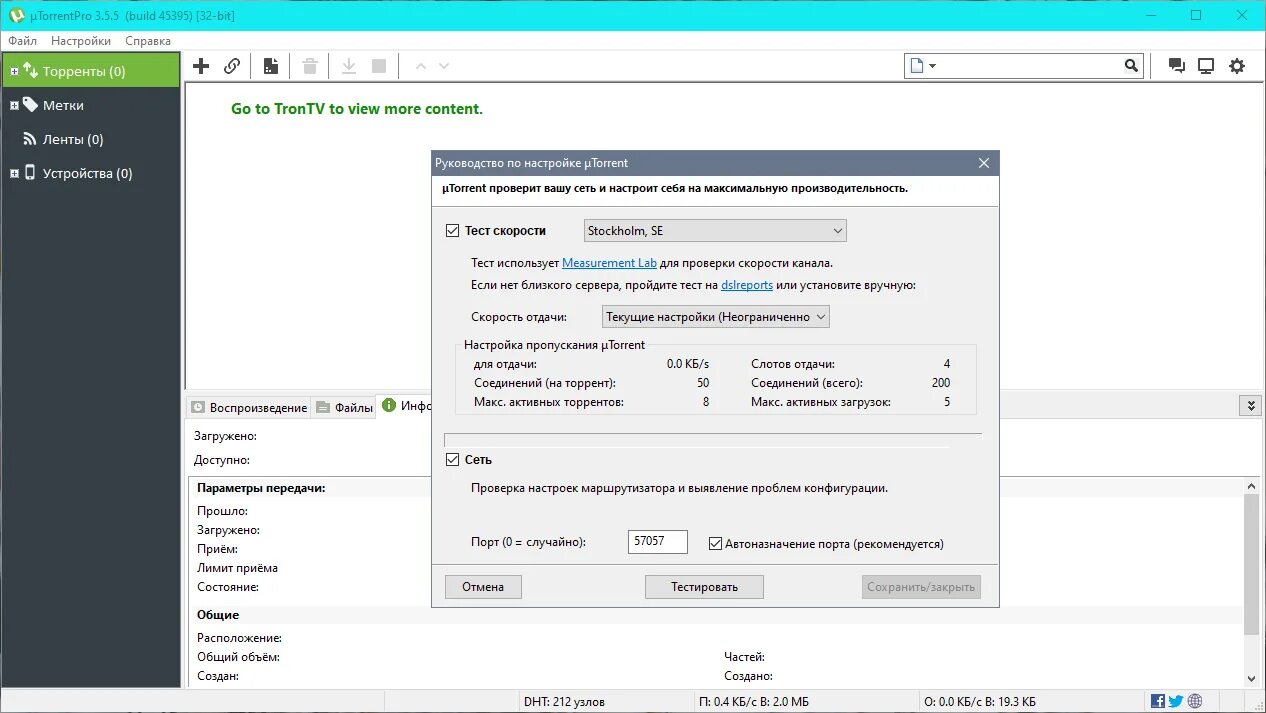Create a new torrent
1266x713 pixels.
coord(270,65)
